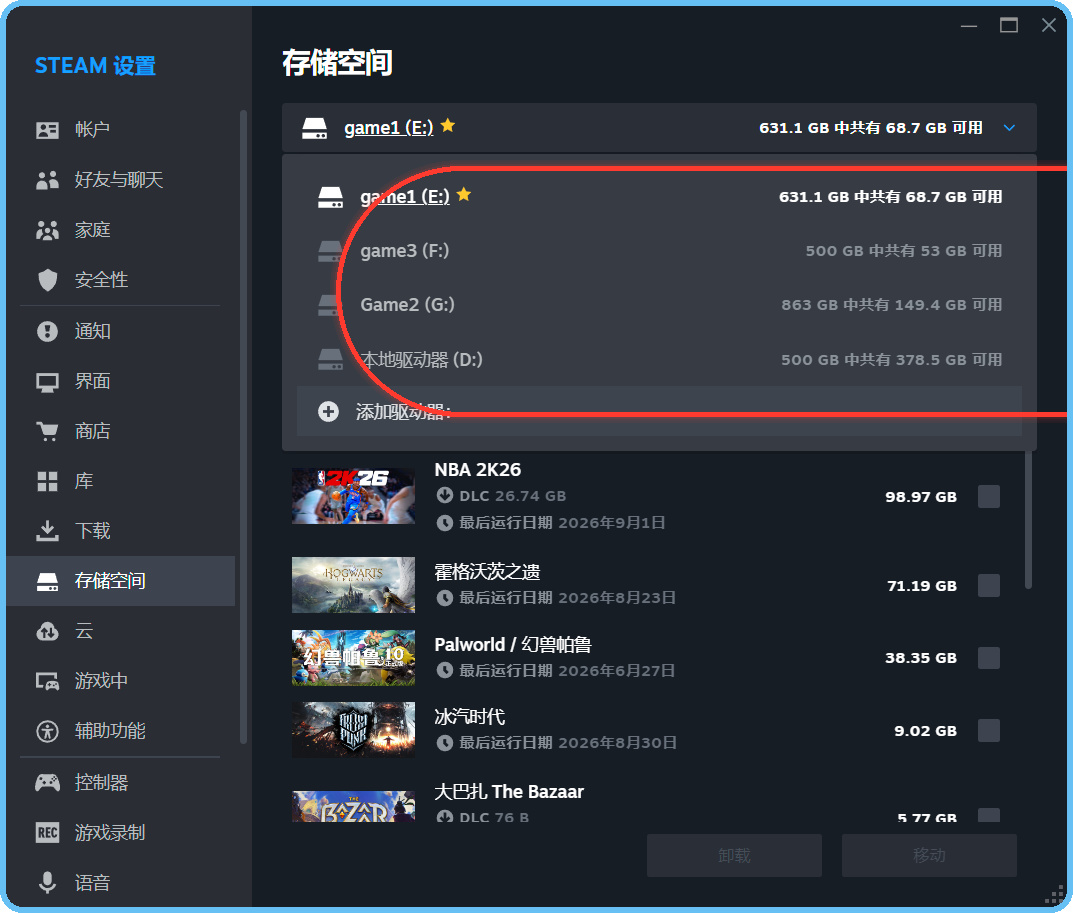Click the 好友与聊天 people icon
The height and width of the screenshot is (913, 1073).
pyautogui.click(x=47, y=180)
